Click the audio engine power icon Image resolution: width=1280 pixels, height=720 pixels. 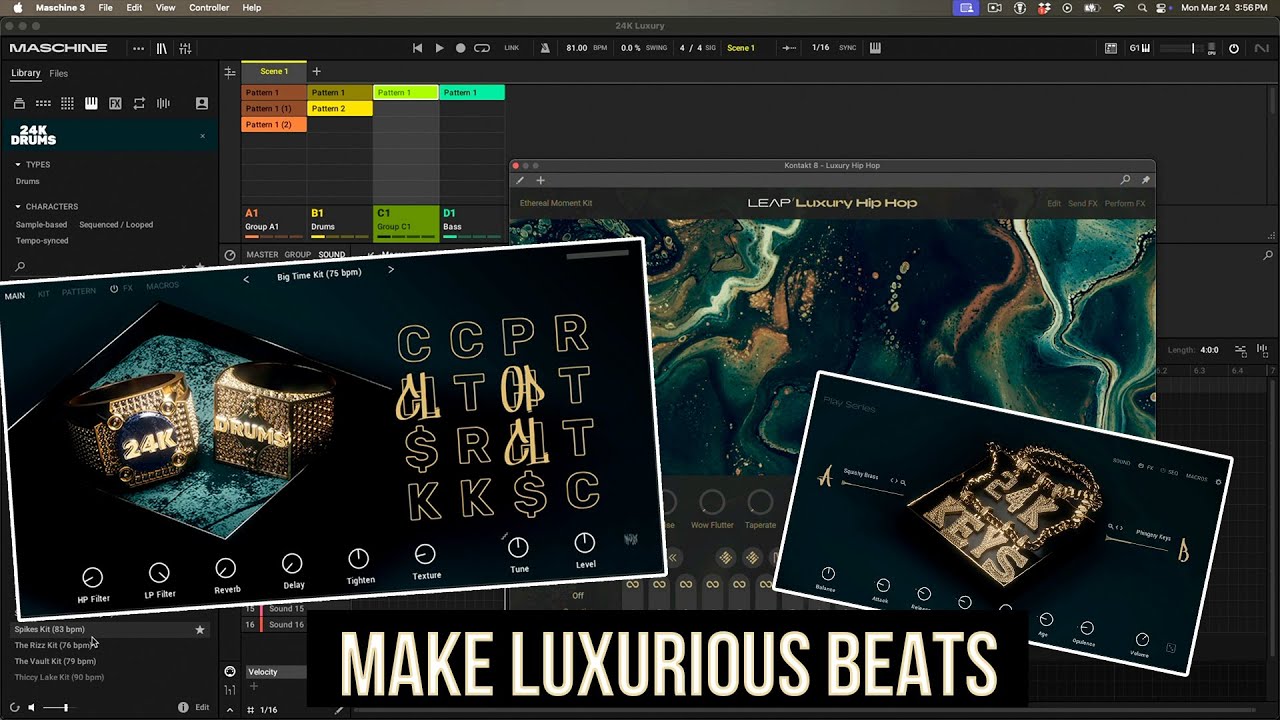point(1234,48)
